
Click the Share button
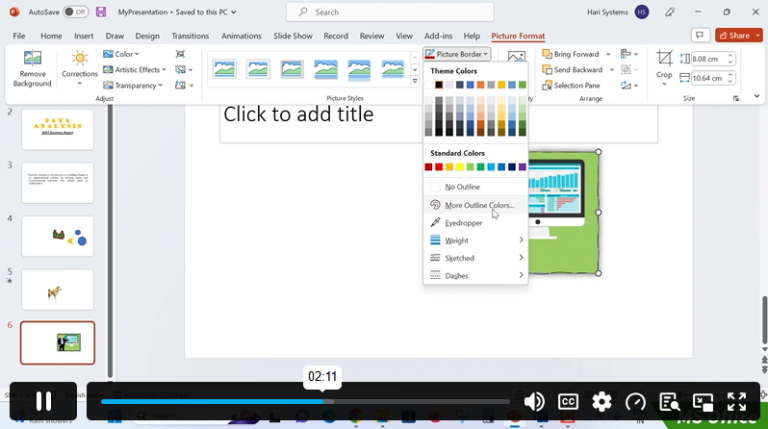click(735, 35)
